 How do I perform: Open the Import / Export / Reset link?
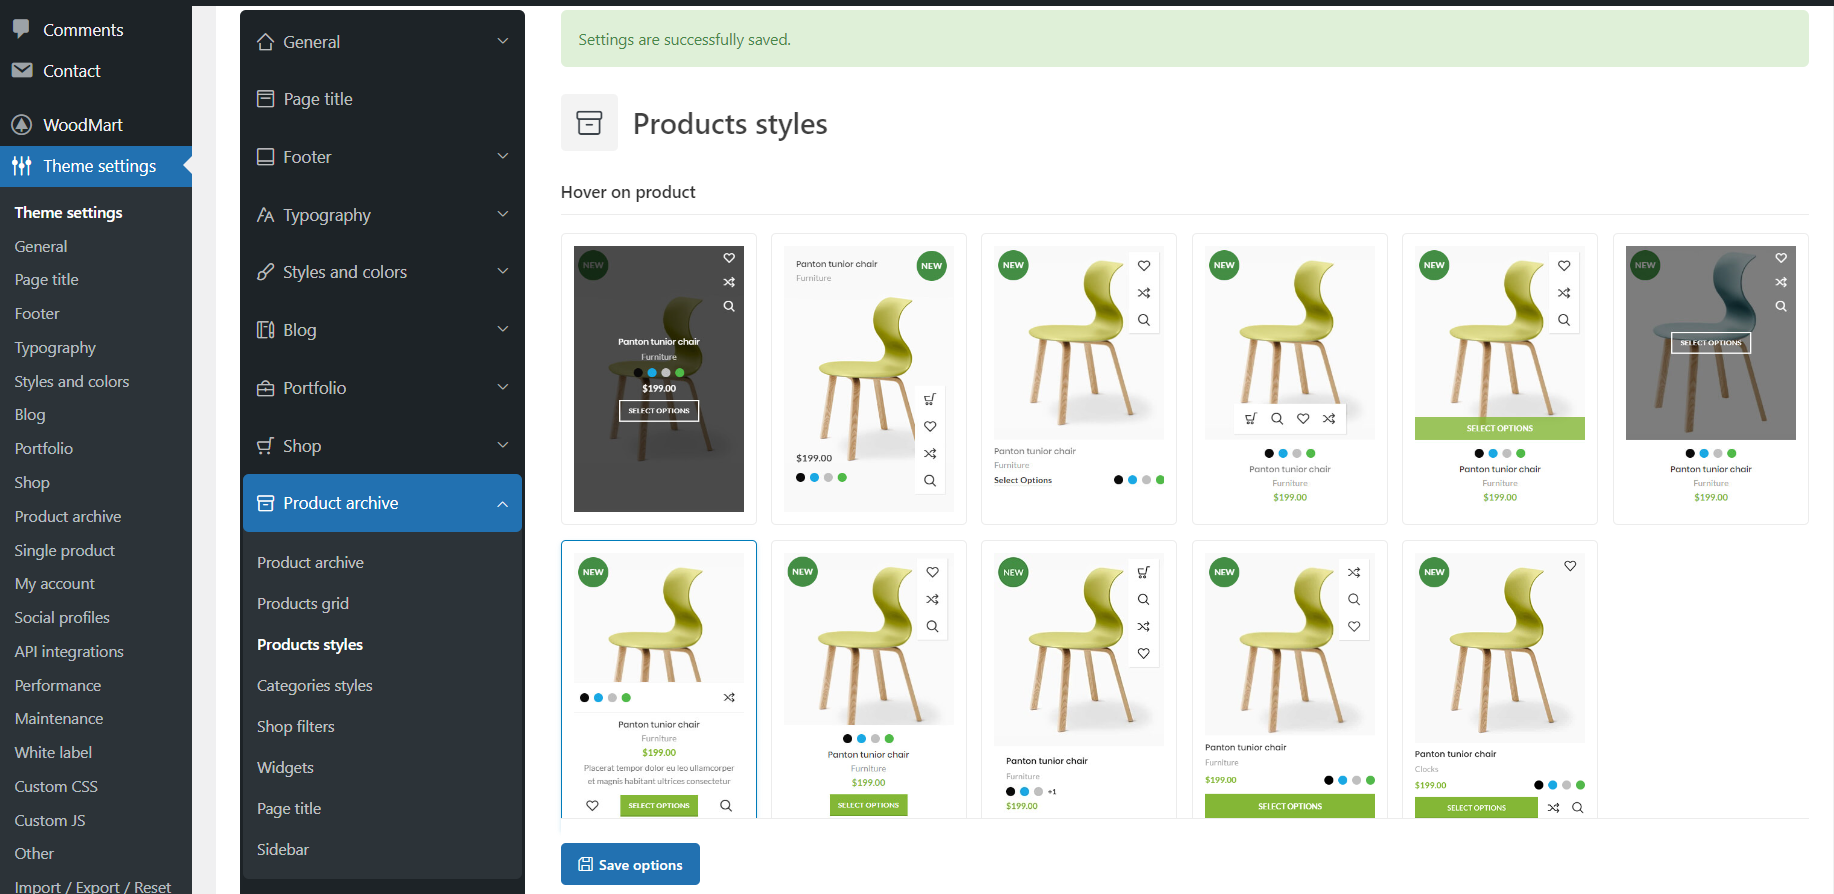click(93, 886)
